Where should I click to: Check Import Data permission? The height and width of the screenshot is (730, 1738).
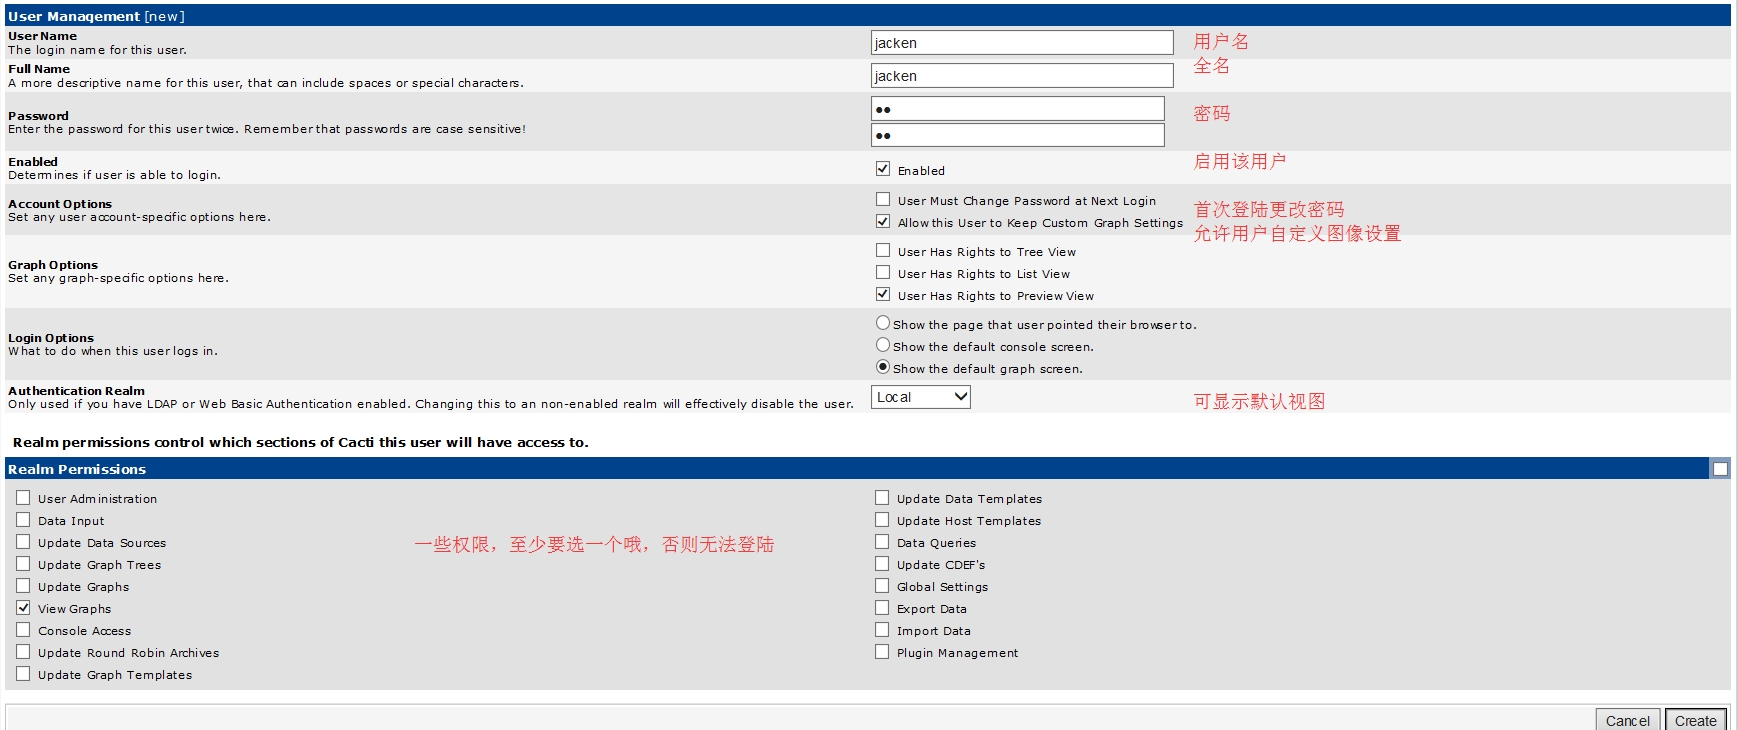coord(882,629)
